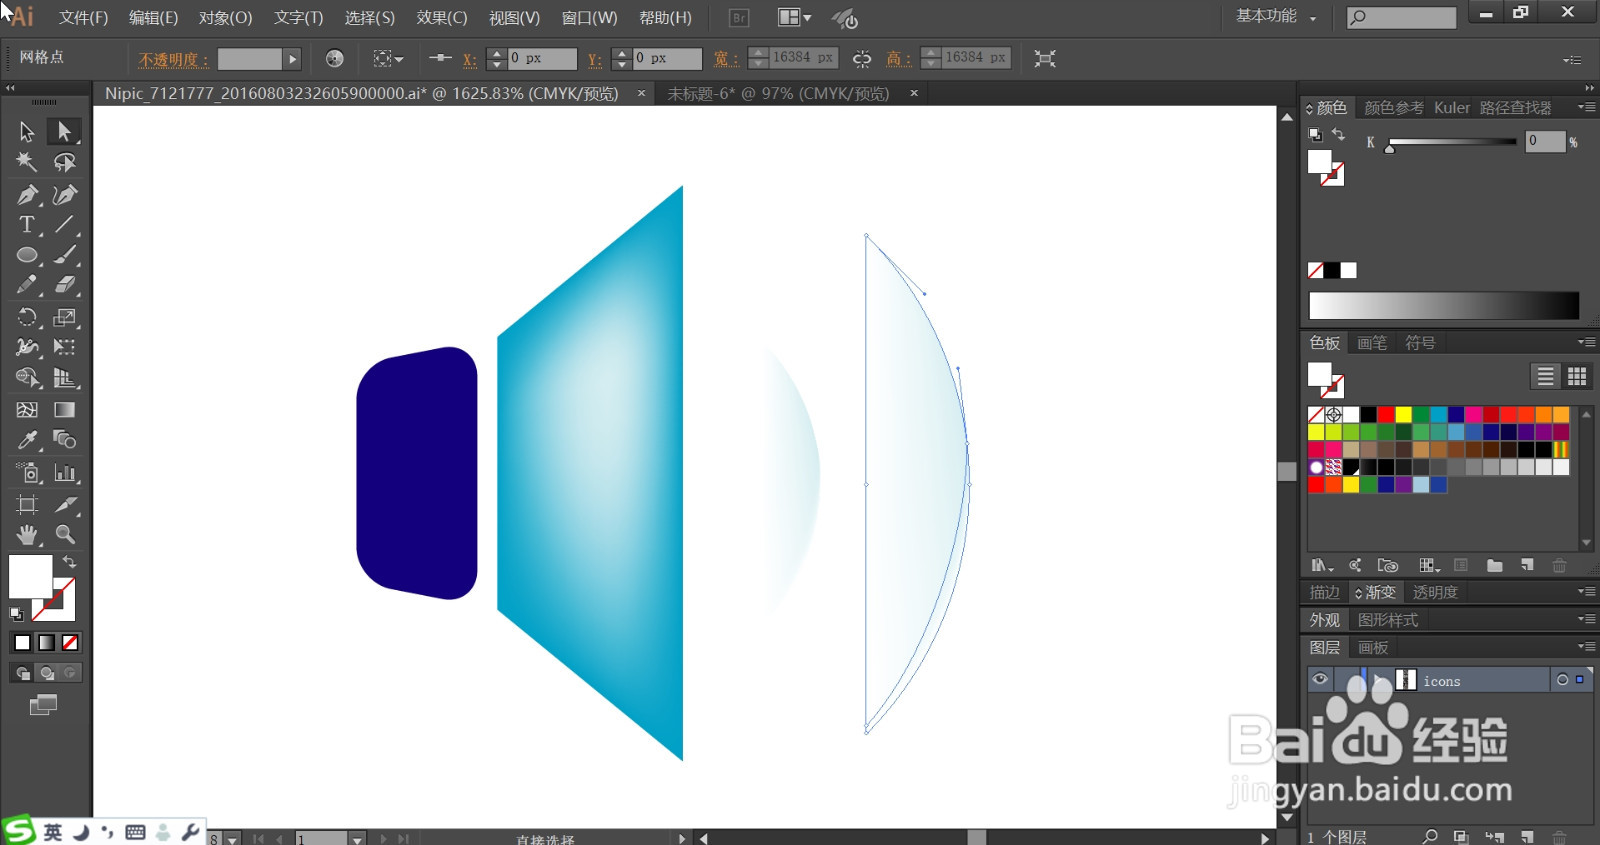Select the Column Graph tool

[x=64, y=472]
